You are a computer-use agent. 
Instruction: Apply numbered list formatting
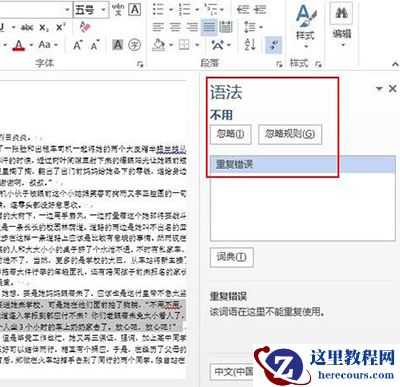[x=184, y=9]
